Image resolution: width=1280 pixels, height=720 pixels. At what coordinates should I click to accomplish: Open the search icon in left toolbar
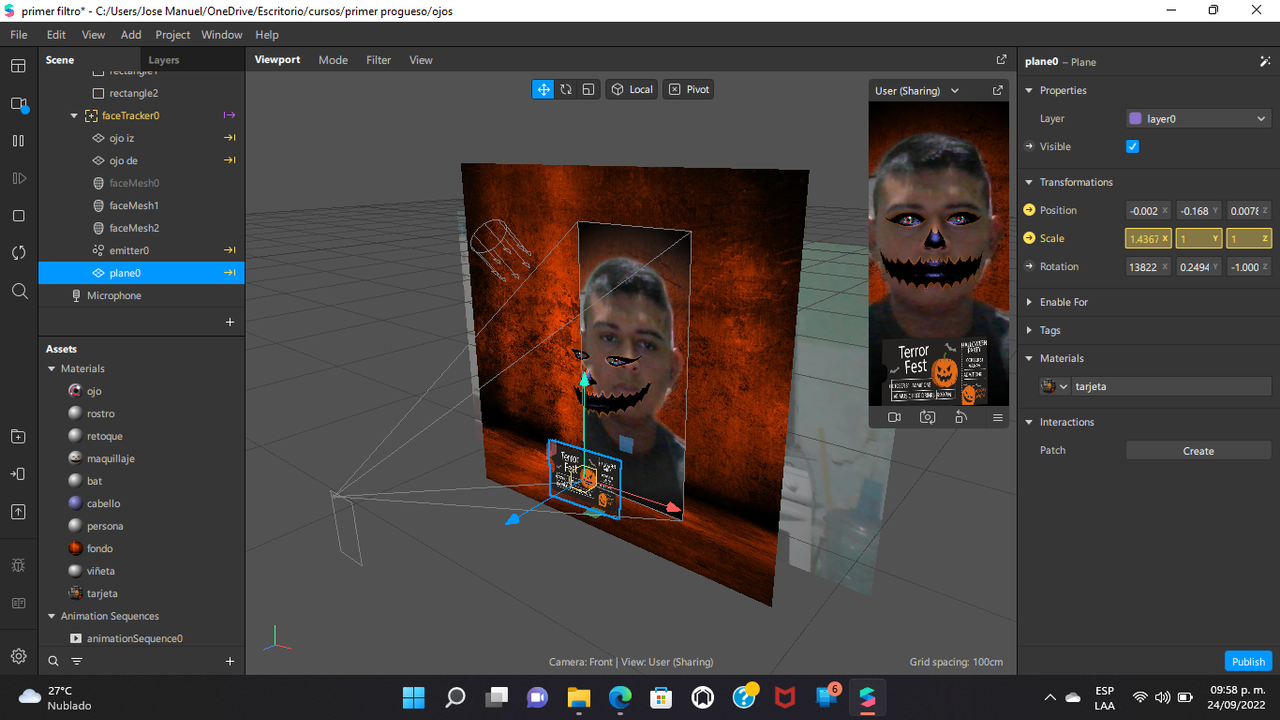click(18, 291)
